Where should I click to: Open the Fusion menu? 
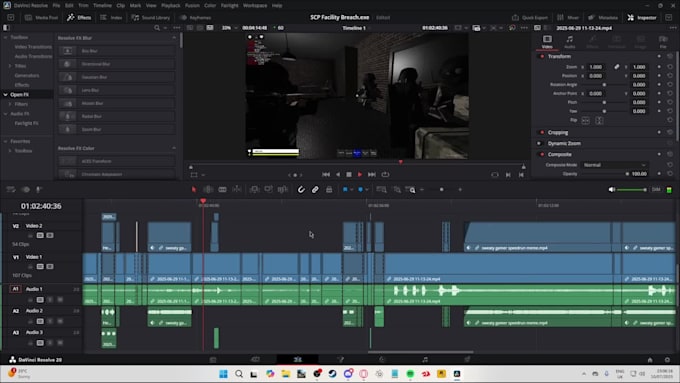click(x=192, y=6)
